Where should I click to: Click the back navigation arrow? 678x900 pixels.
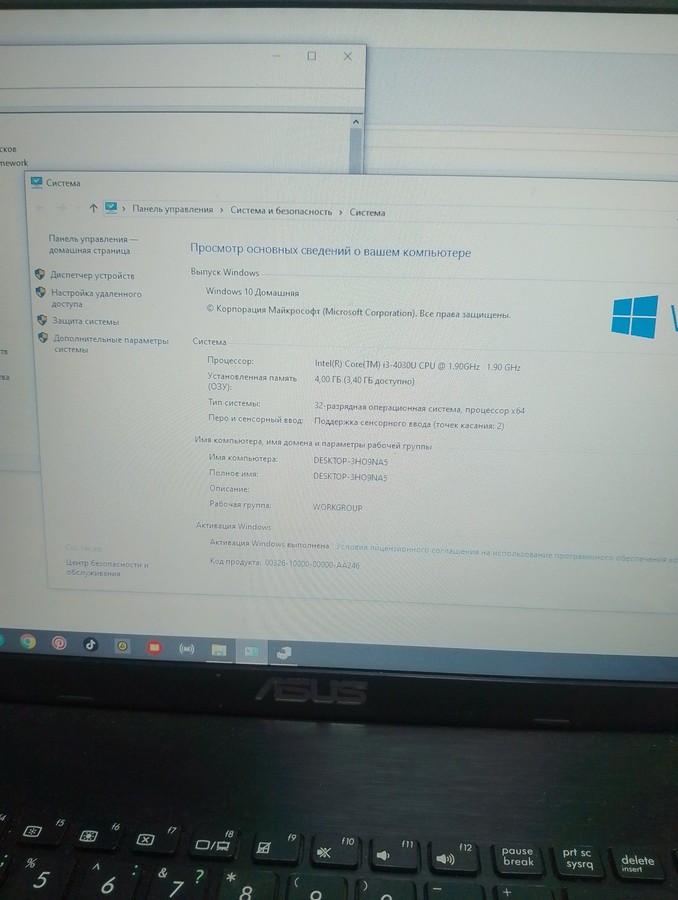point(40,207)
